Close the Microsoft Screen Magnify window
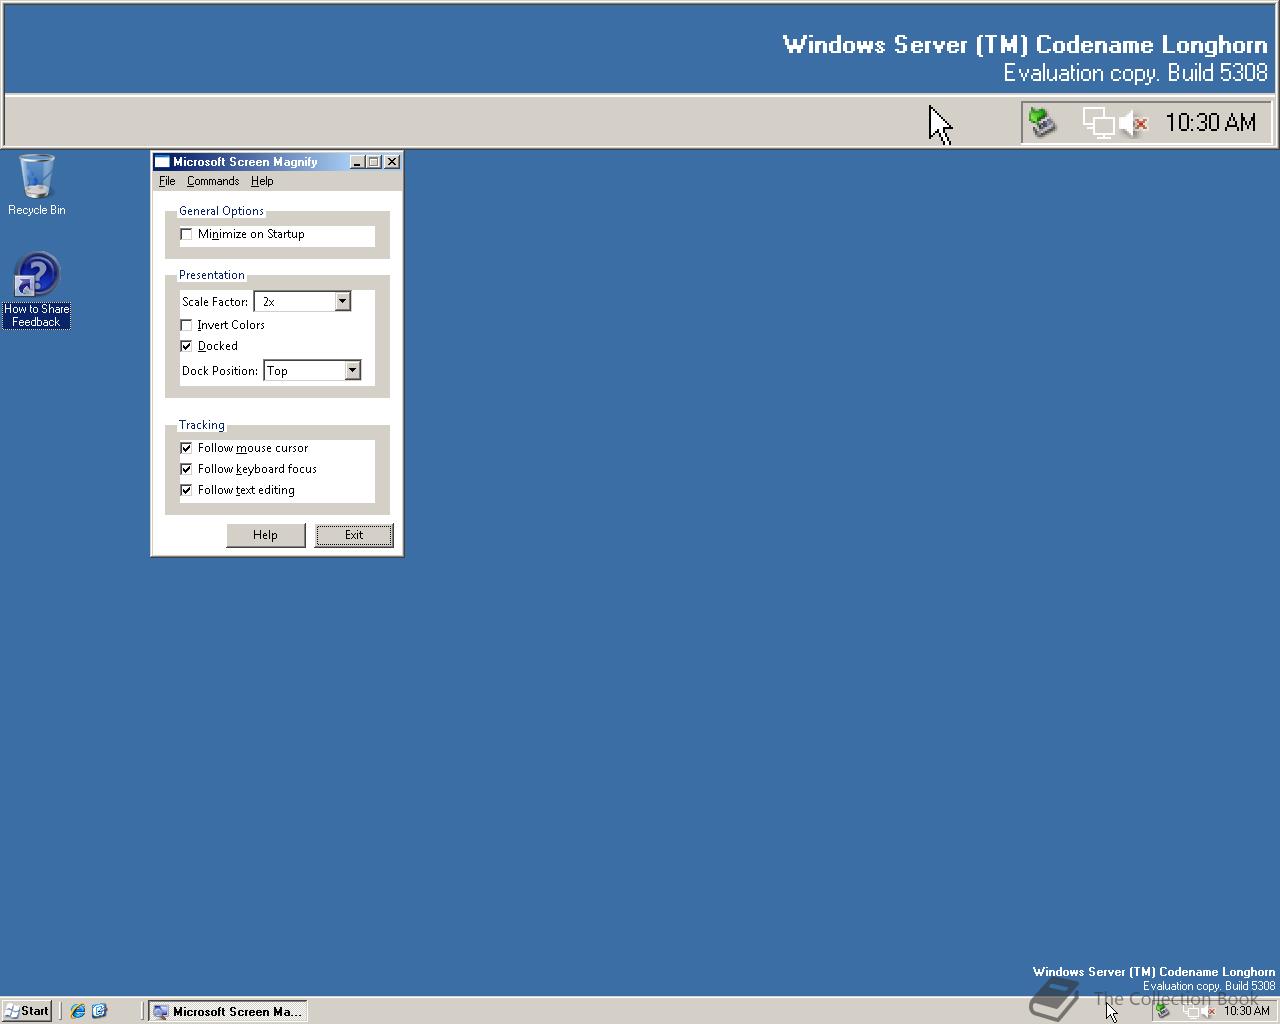 coord(392,162)
